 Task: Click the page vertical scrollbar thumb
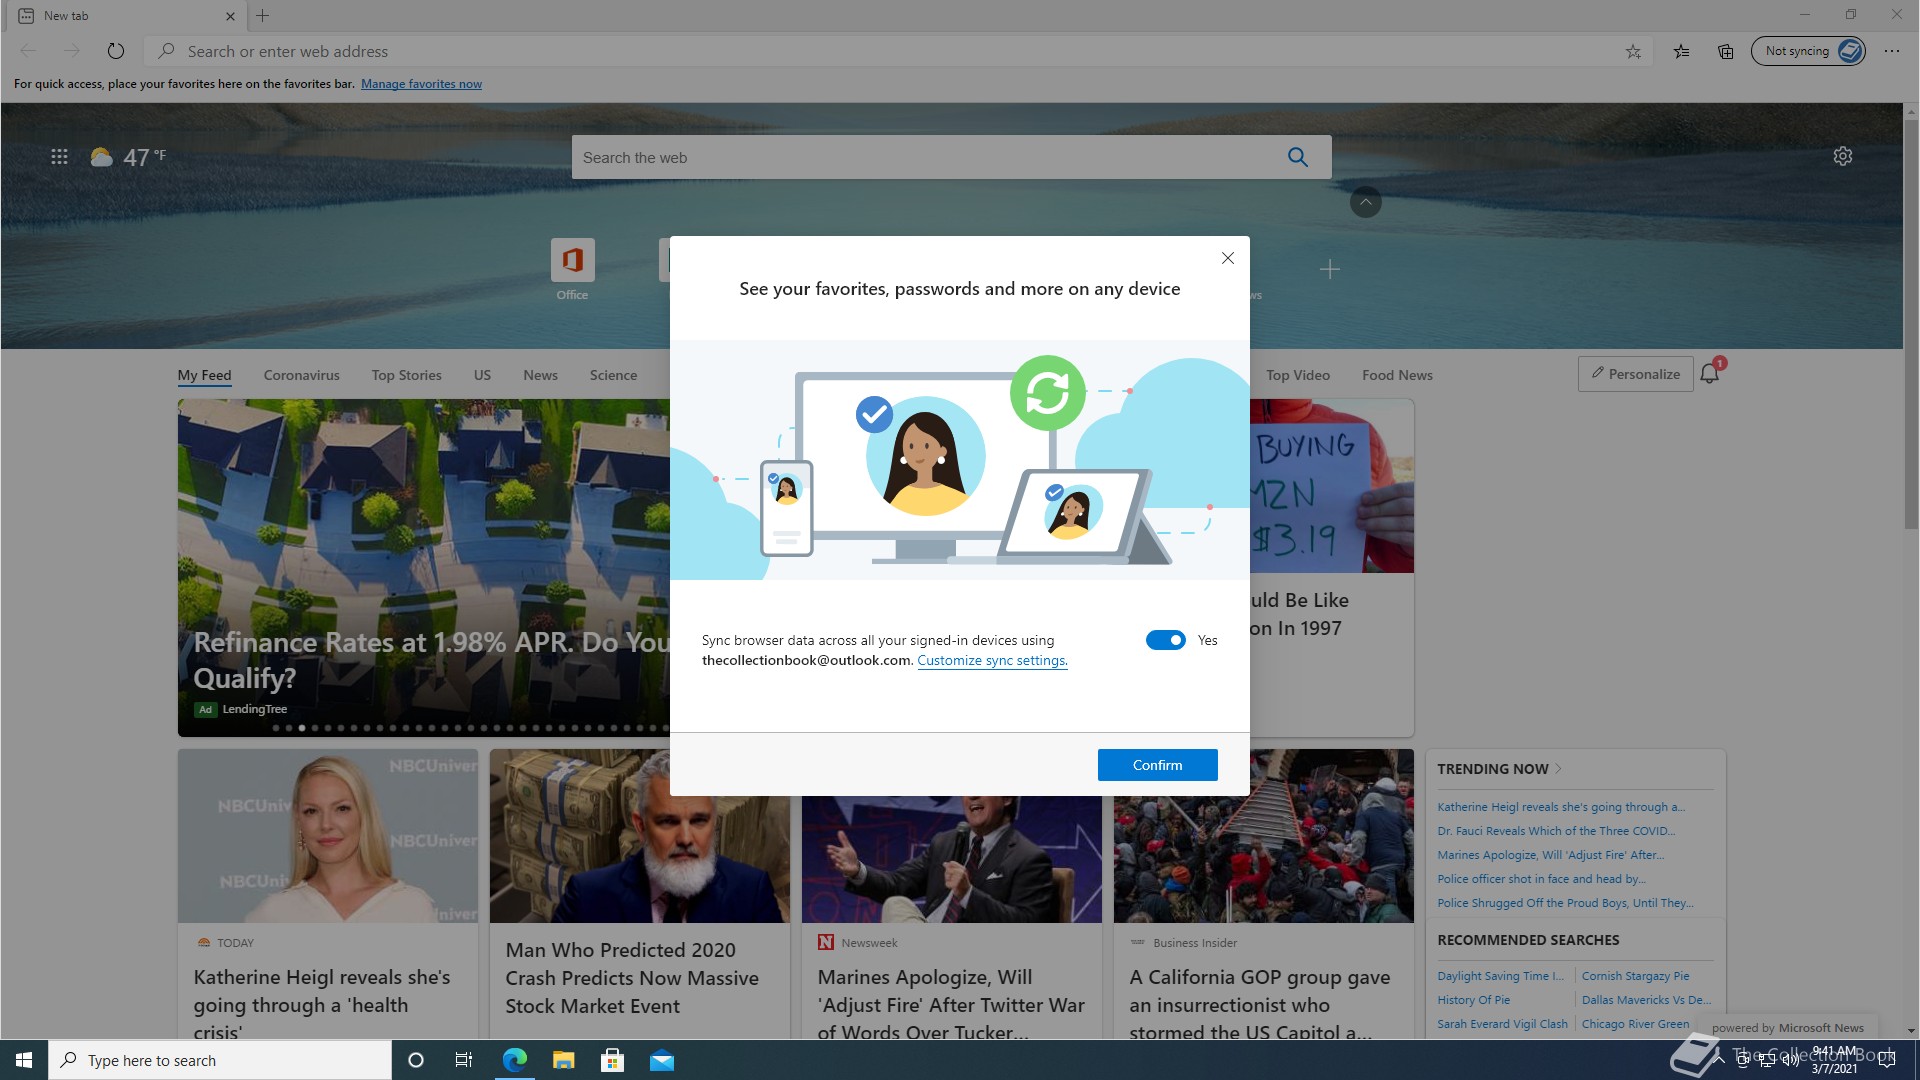click(x=1911, y=325)
